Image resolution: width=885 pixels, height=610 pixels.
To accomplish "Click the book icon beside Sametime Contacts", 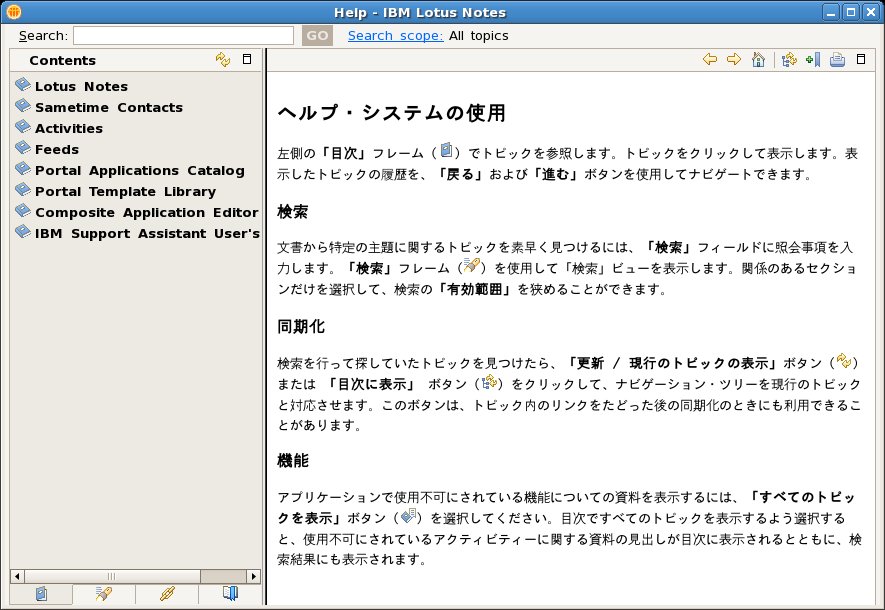I will (23, 106).
